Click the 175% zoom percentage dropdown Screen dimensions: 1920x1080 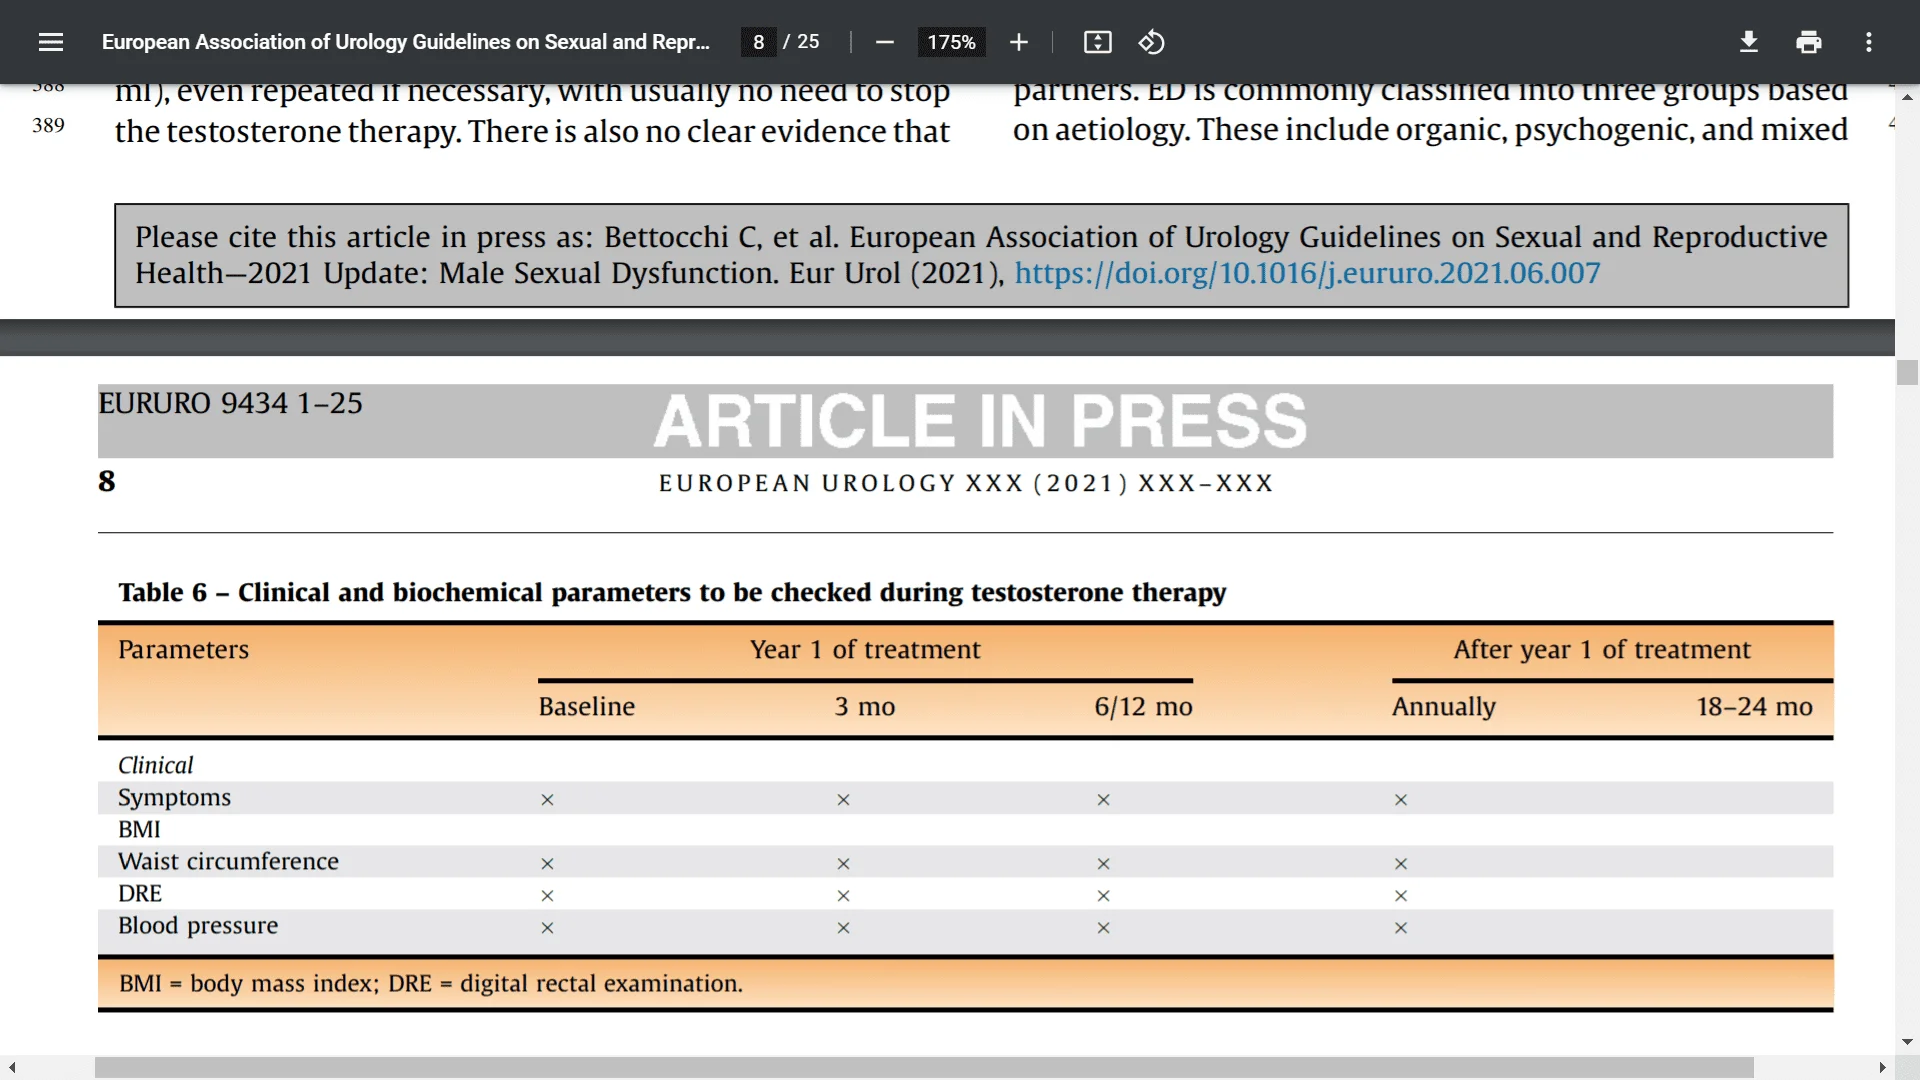point(947,42)
